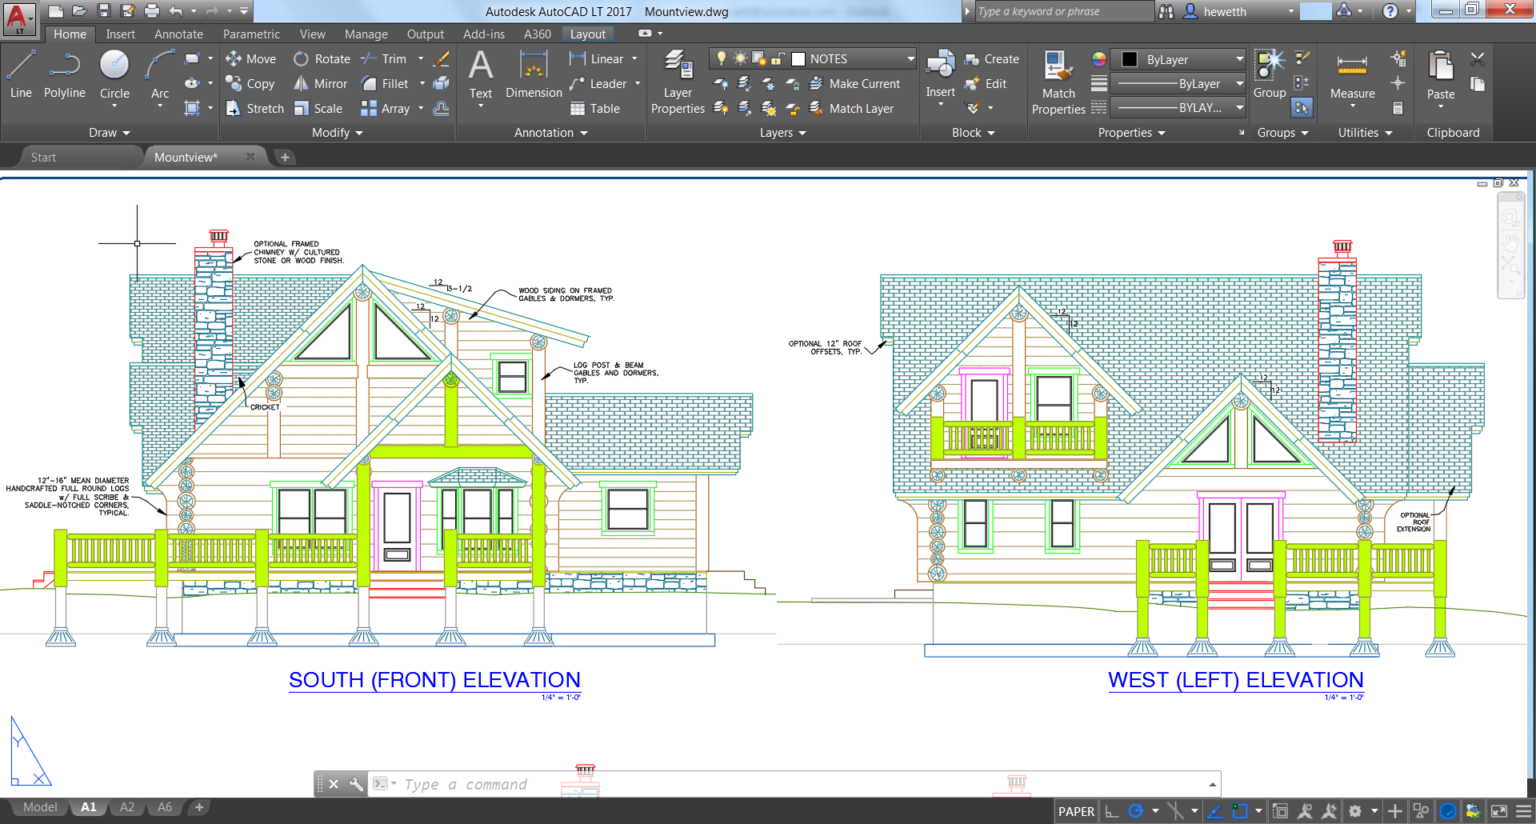Switch to the Annotate ribbon tab

pyautogui.click(x=178, y=33)
